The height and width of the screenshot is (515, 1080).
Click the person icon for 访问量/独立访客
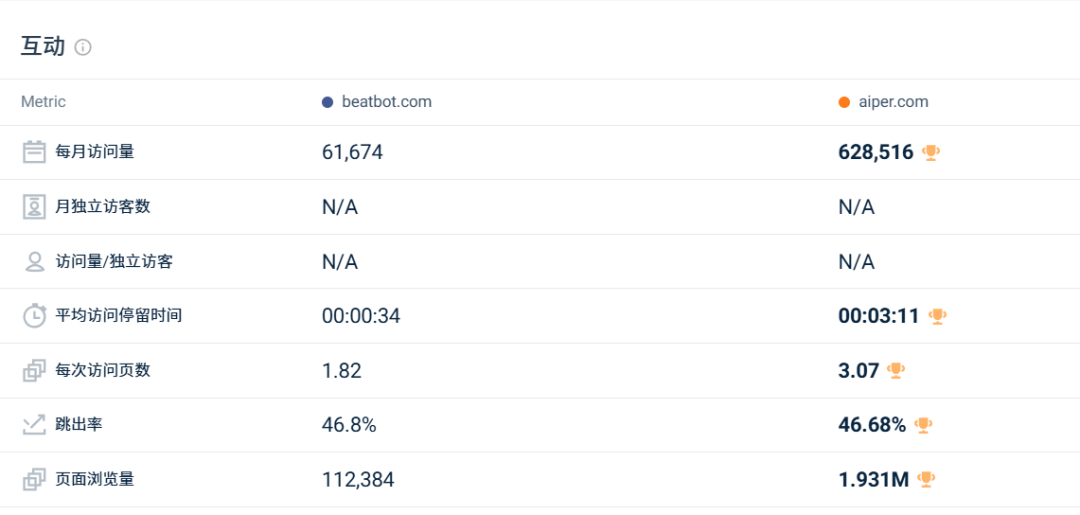tap(35, 262)
